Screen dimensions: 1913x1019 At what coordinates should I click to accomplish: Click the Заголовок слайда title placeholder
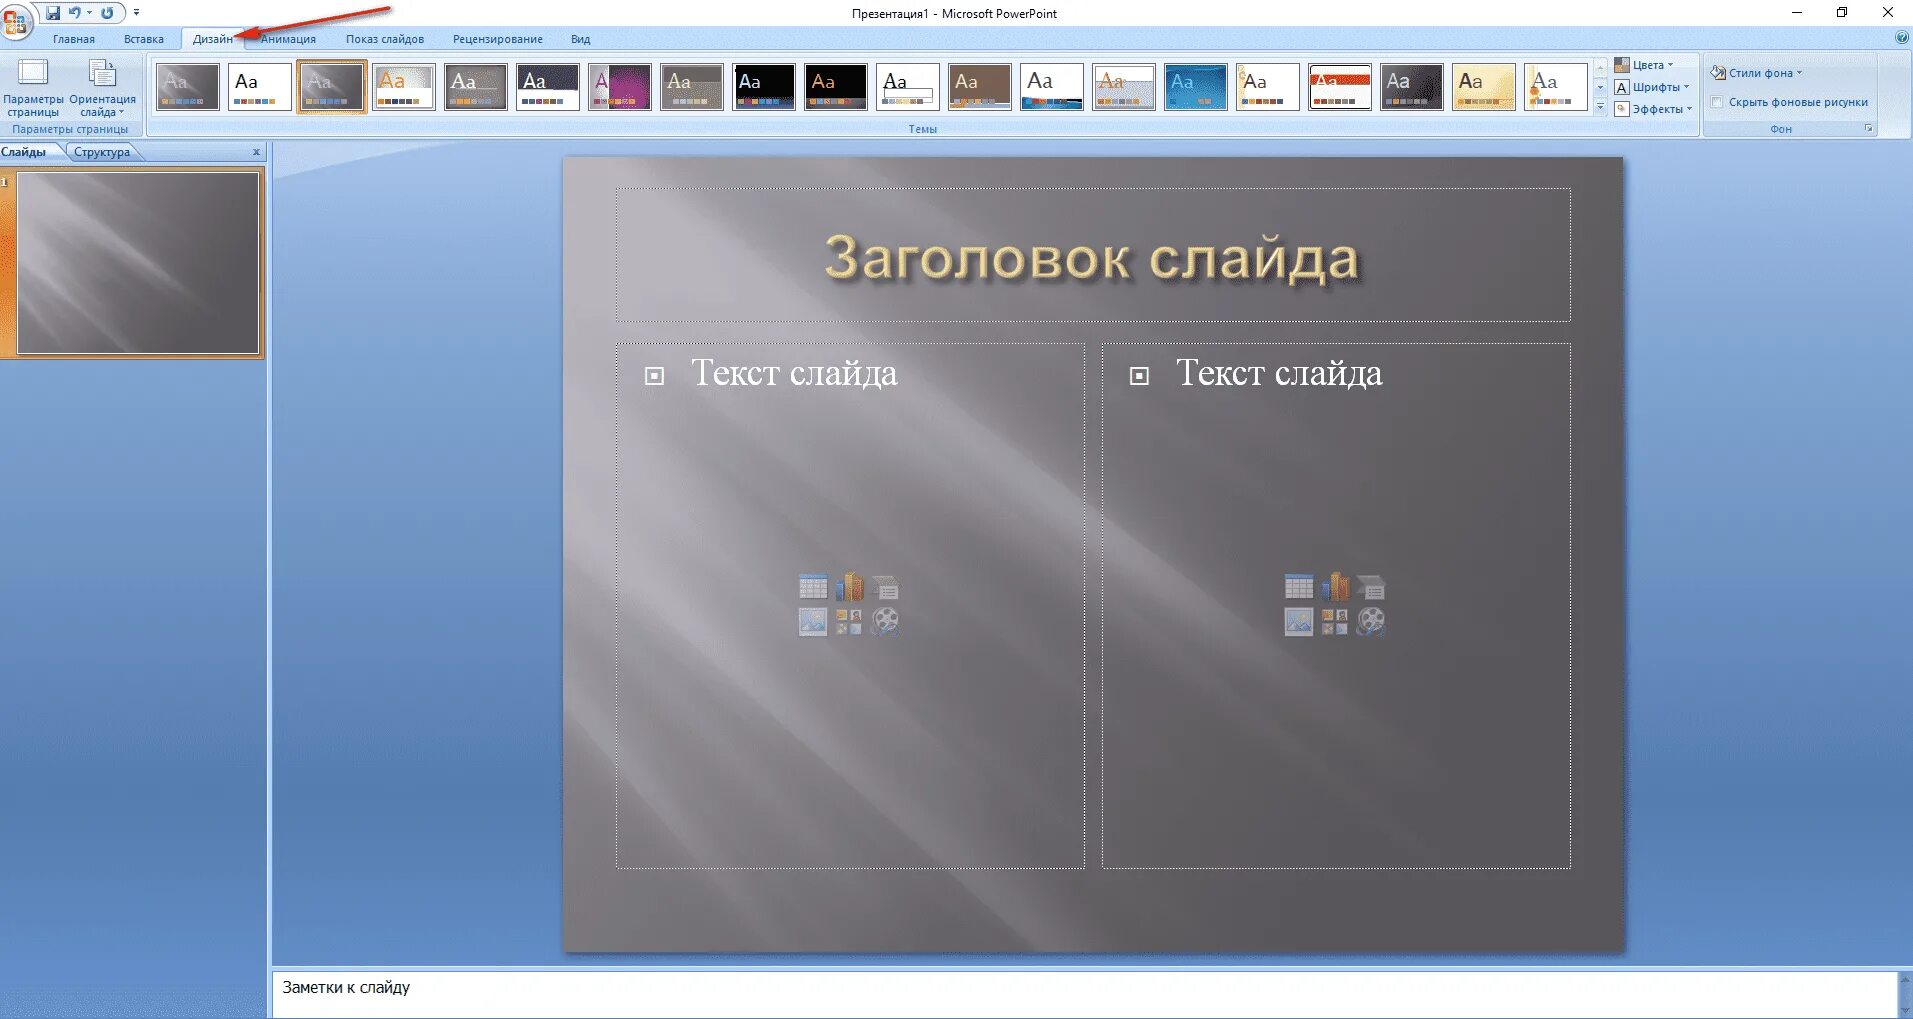point(1092,257)
